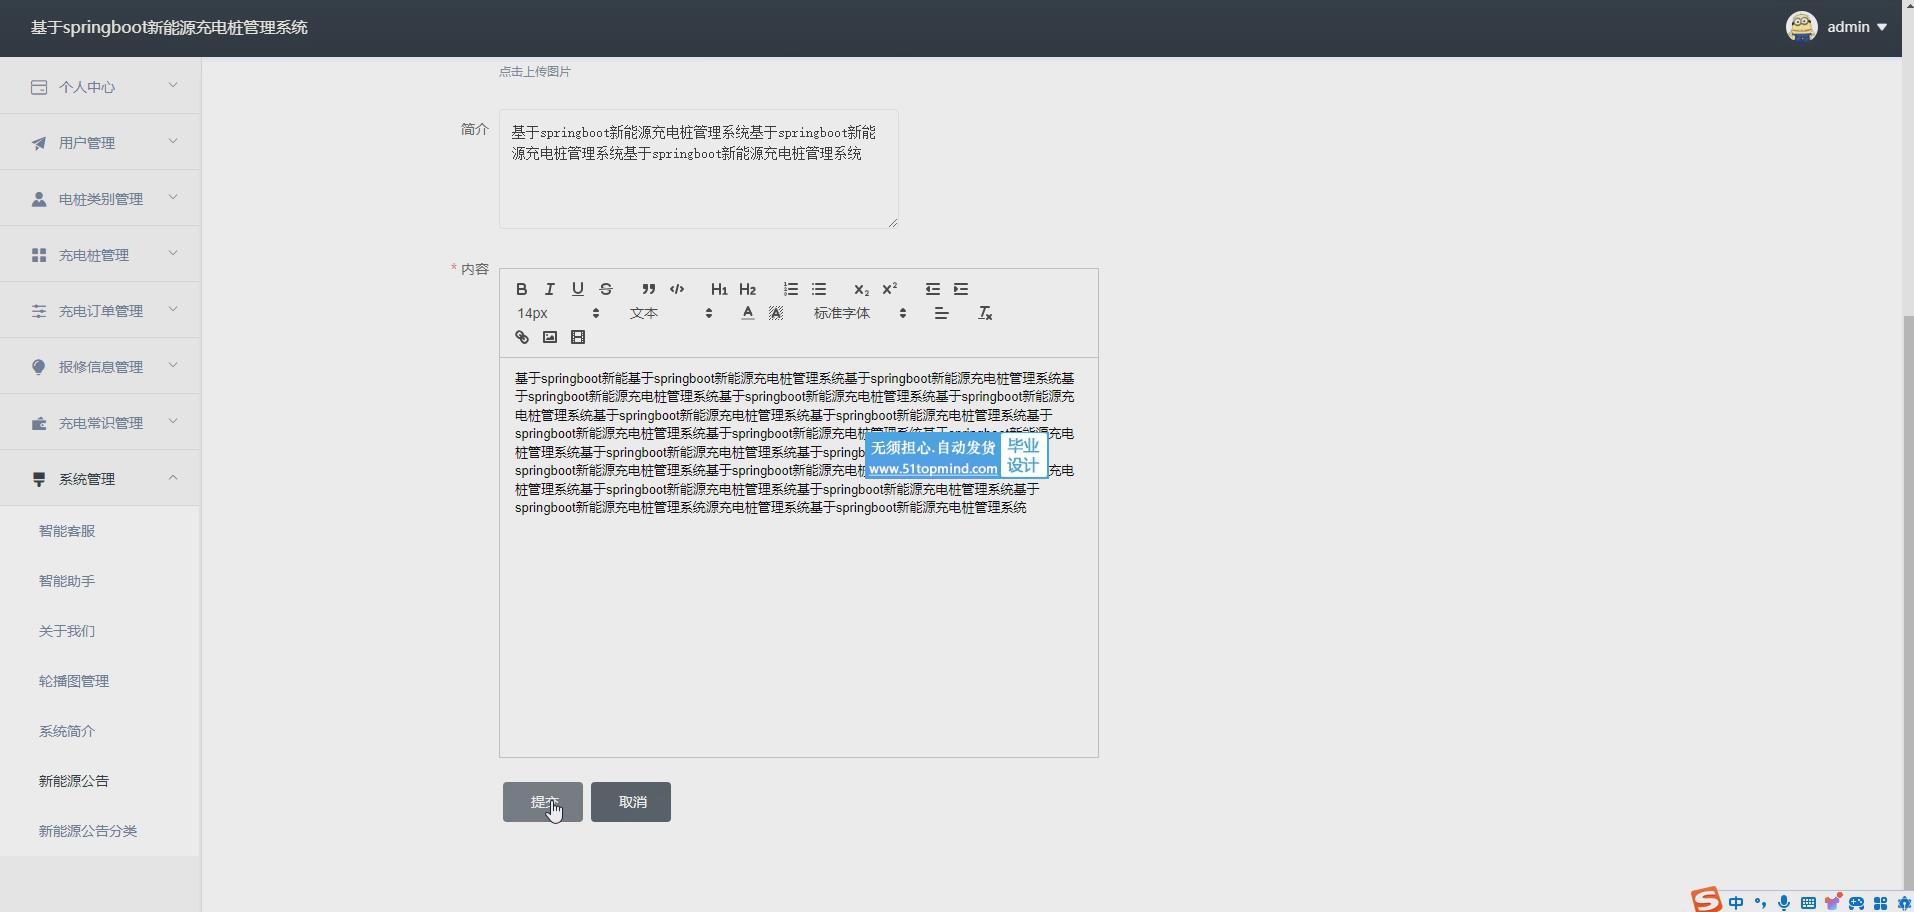Viewport: 1914px width, 912px height.
Task: Click inside the 简介 textarea
Action: 699,169
